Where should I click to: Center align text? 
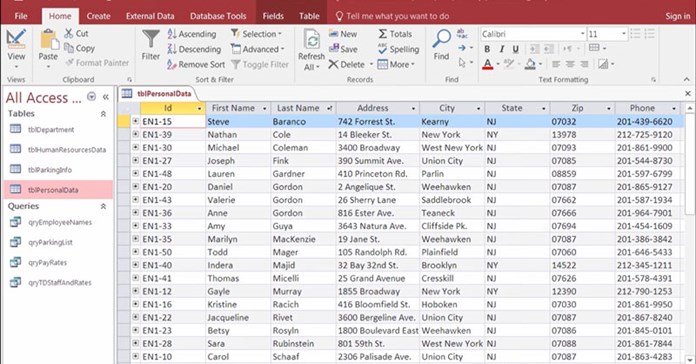pos(570,64)
